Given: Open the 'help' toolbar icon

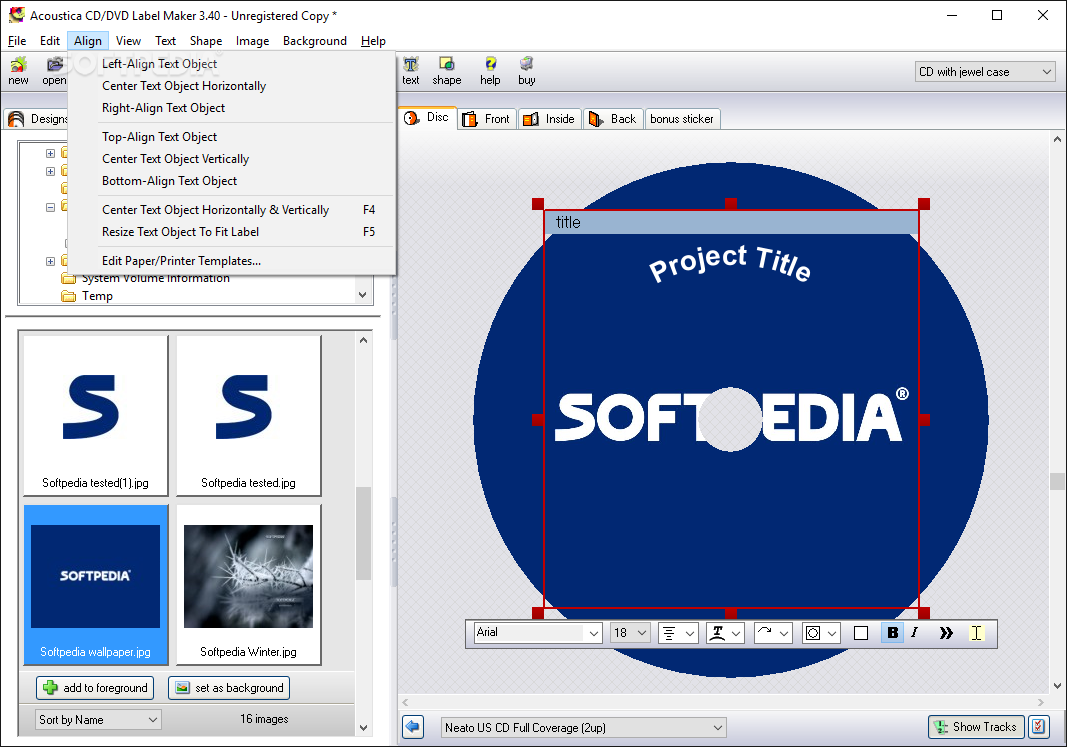Looking at the screenshot, I should [x=490, y=71].
